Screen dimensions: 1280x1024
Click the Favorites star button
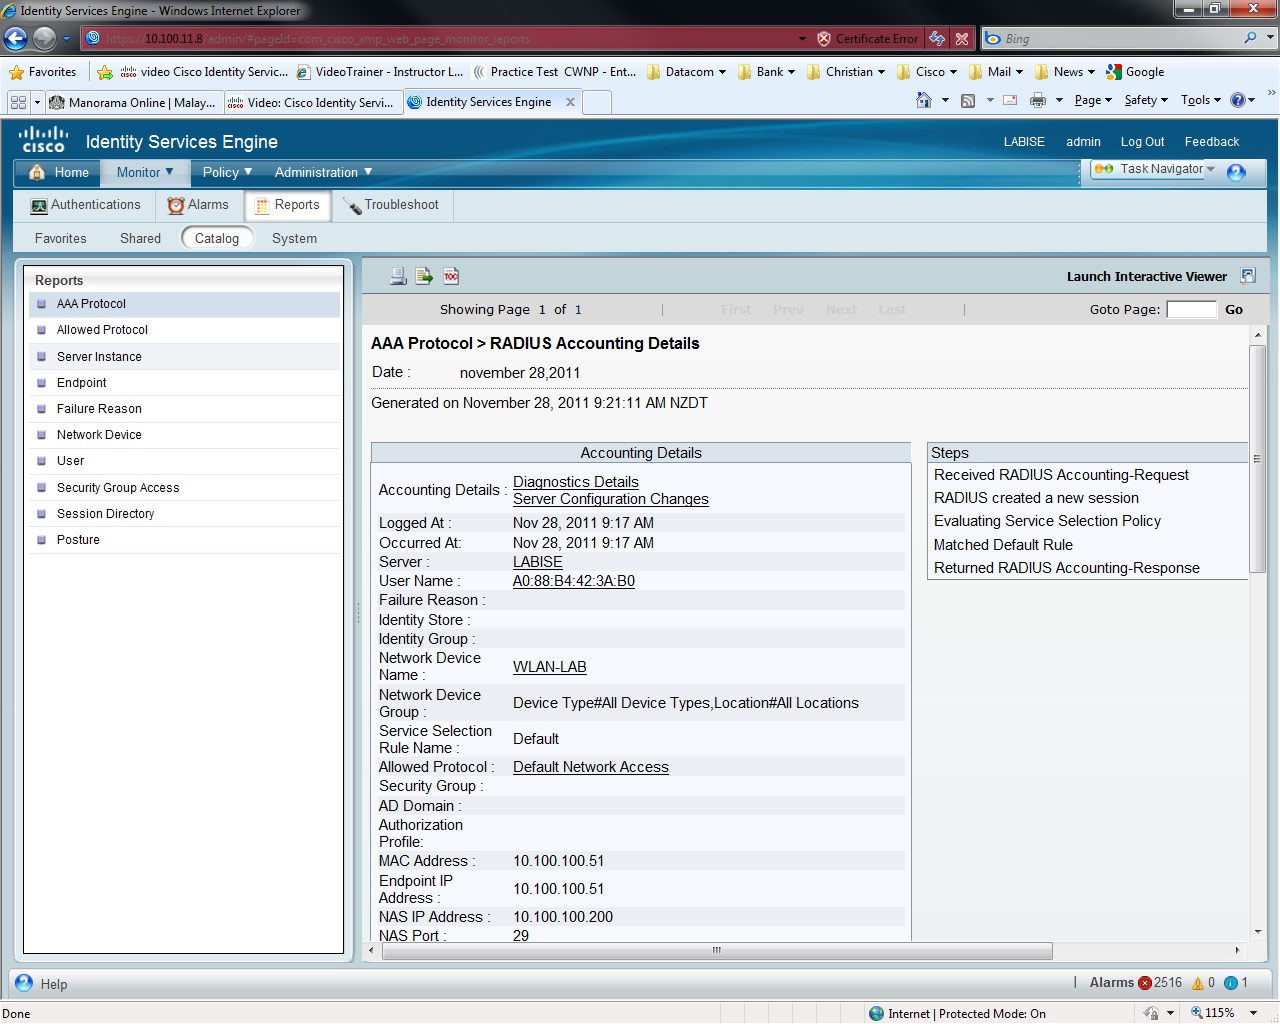point(43,72)
